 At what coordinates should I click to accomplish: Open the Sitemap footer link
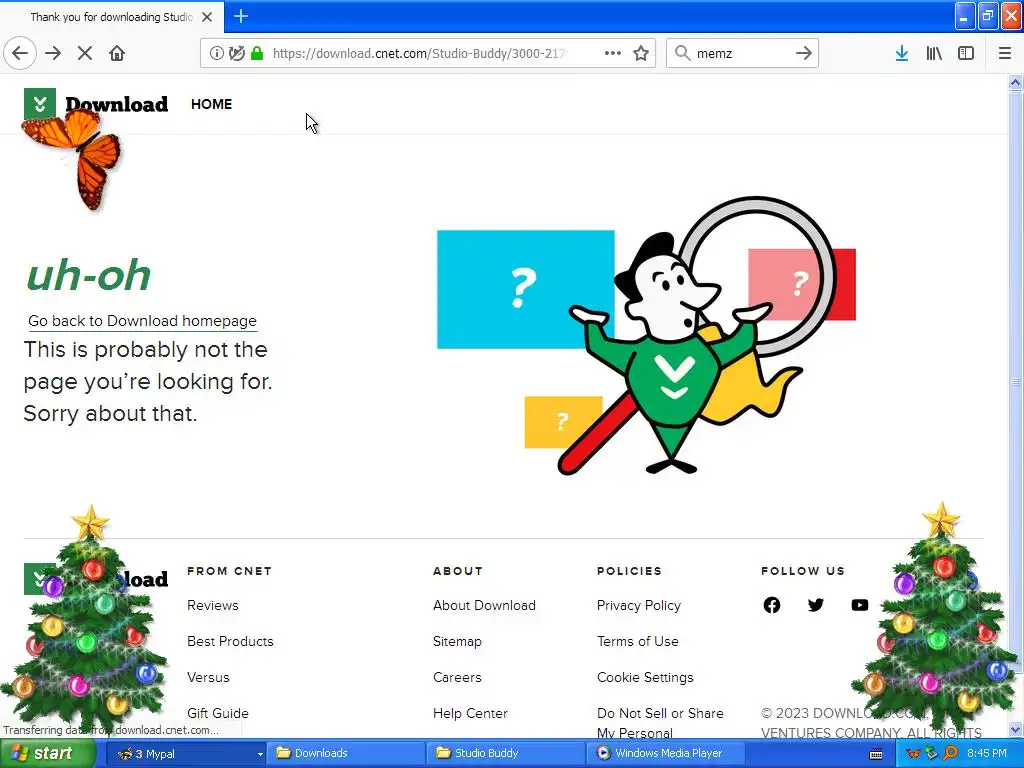coord(457,641)
